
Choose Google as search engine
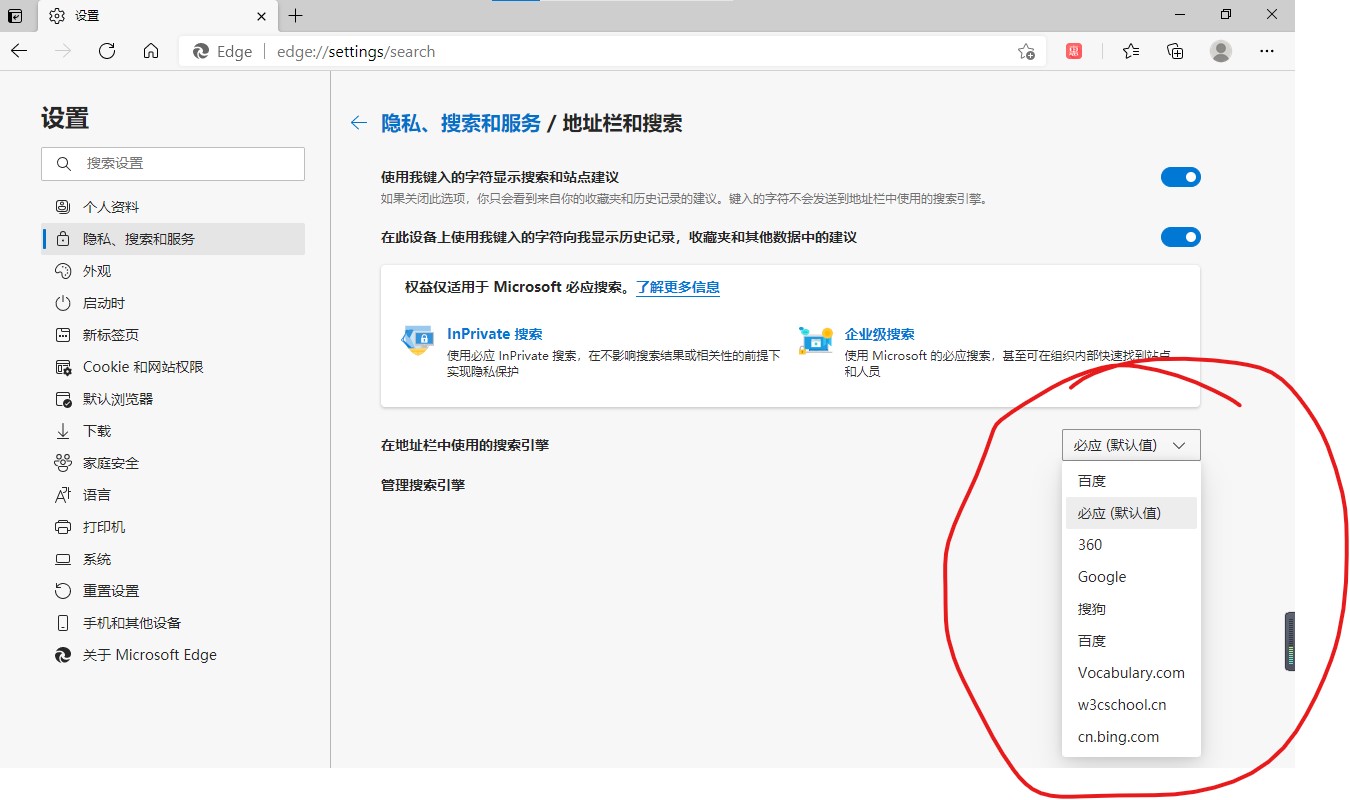1131,577
